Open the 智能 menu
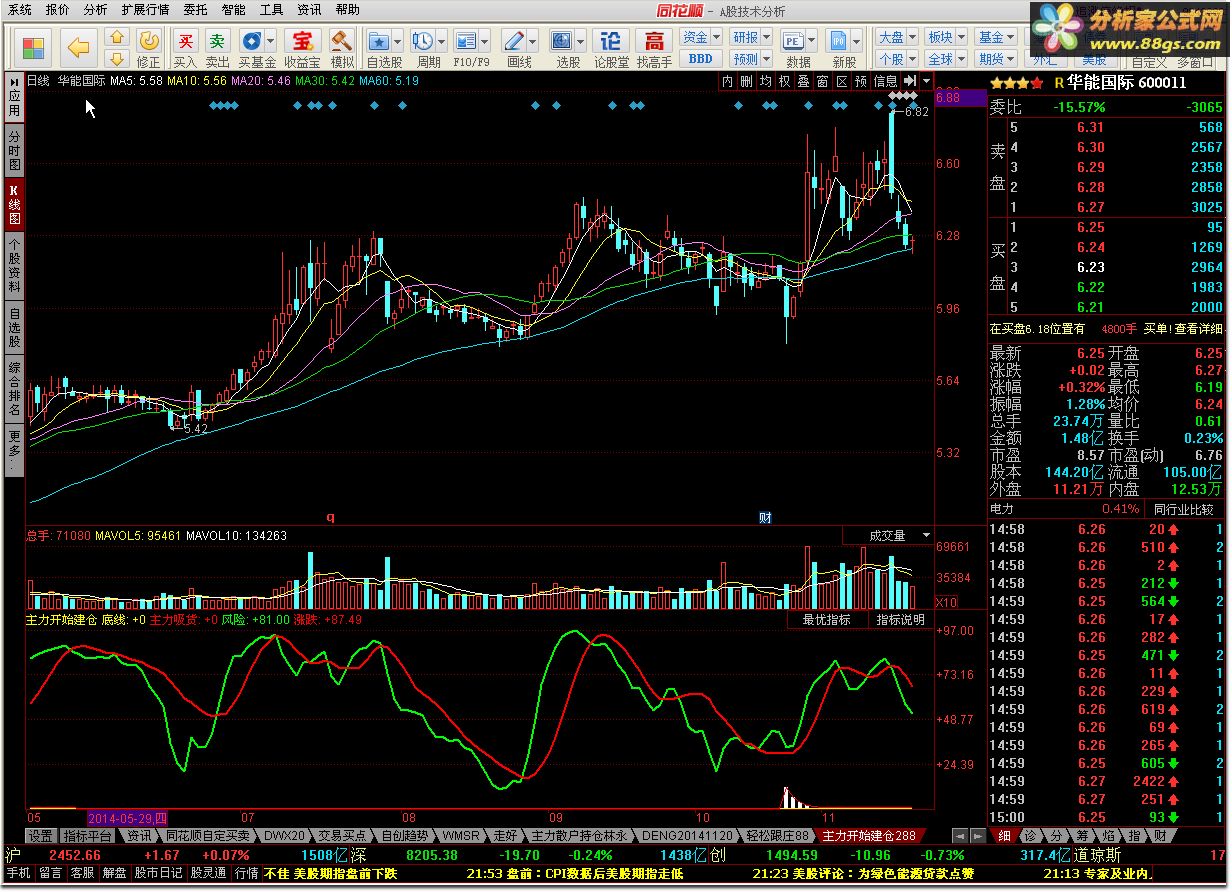 (233, 10)
